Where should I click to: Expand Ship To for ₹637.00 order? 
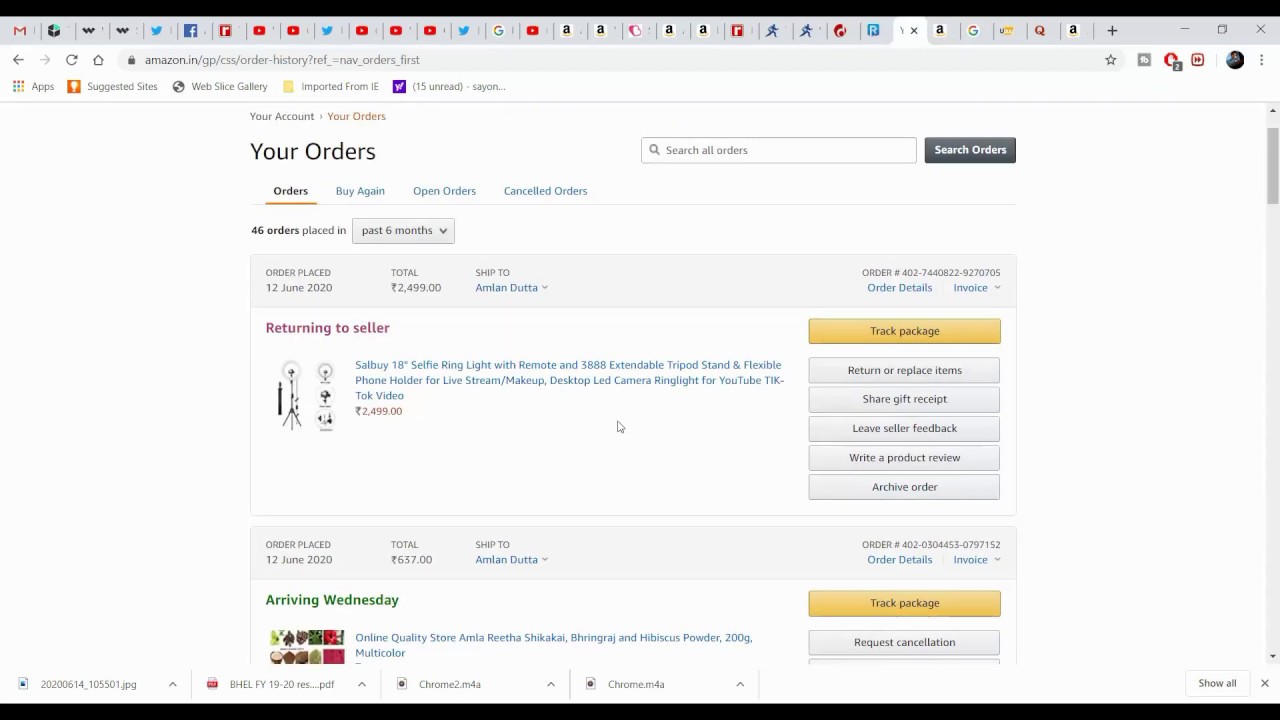[x=511, y=560]
